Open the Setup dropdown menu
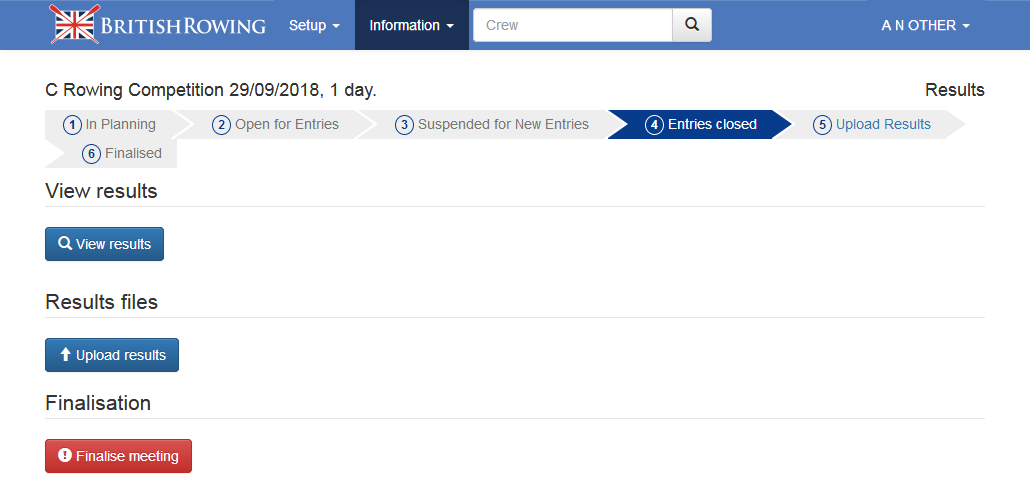Viewport: 1030px width, 504px height. pos(314,25)
